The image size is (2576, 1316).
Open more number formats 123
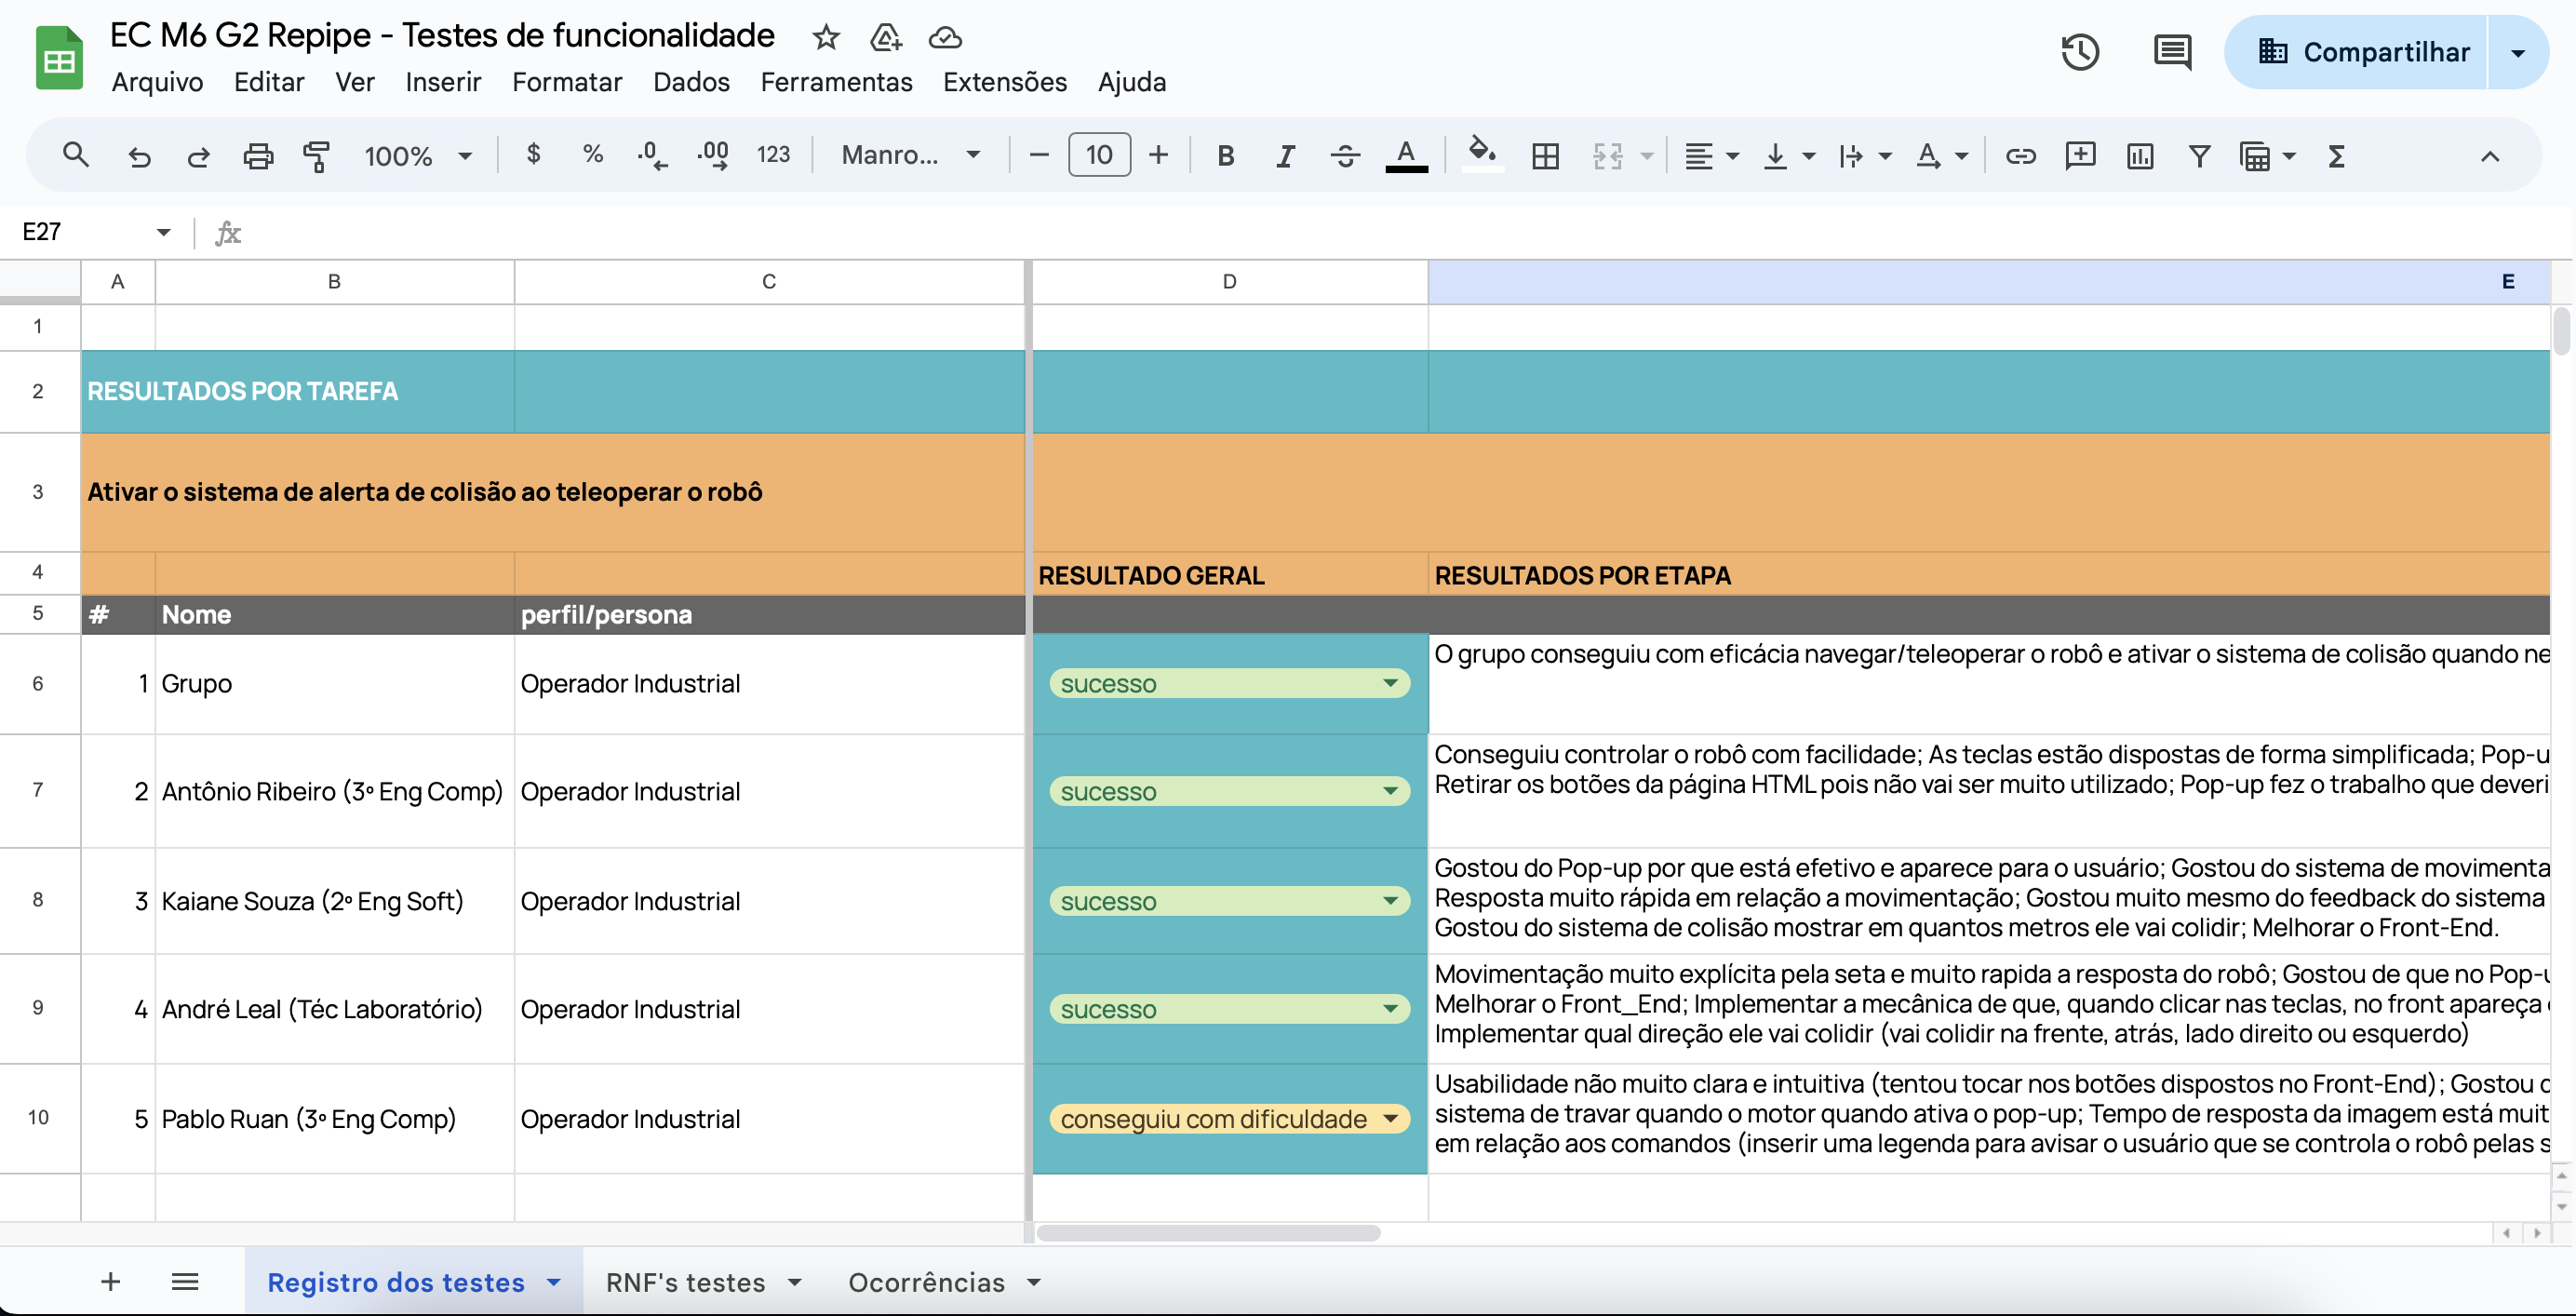click(773, 155)
